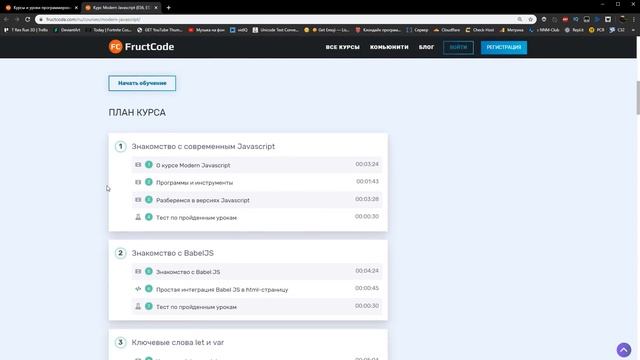Open the 'GET YouTube Thum...' bookmark

point(160,30)
